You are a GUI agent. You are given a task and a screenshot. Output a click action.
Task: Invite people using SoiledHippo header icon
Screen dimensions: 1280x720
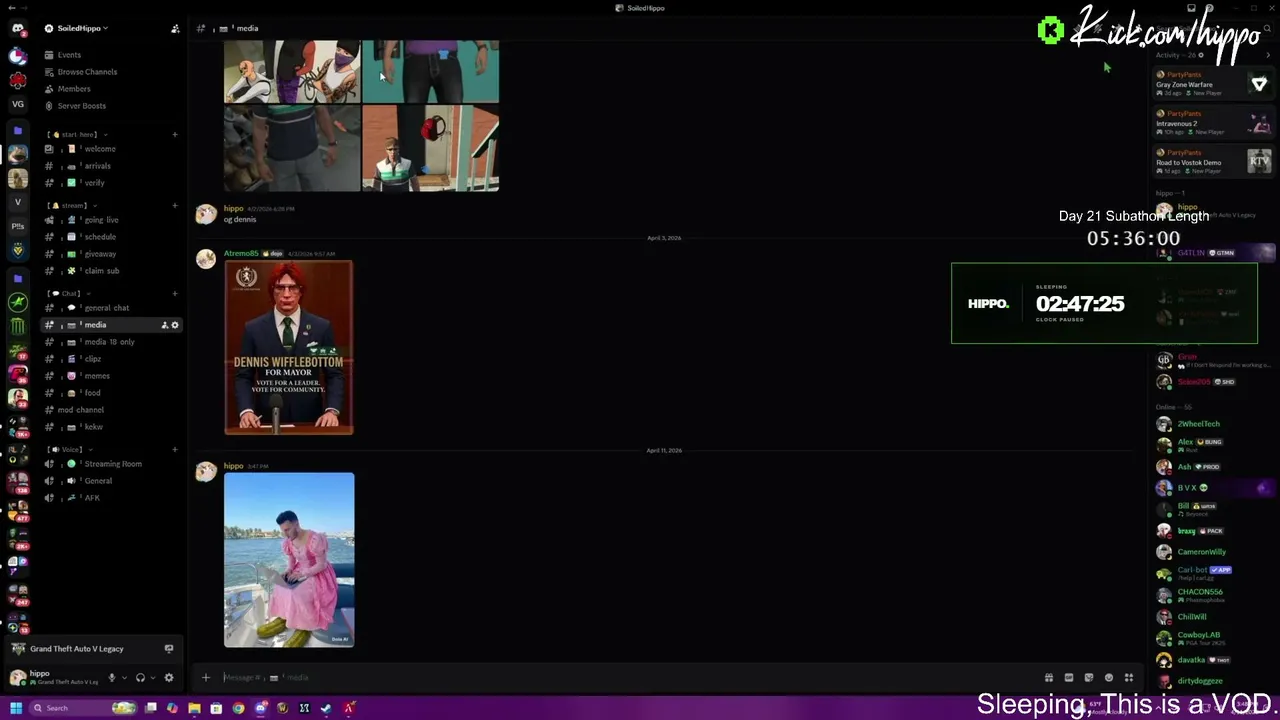(x=175, y=29)
